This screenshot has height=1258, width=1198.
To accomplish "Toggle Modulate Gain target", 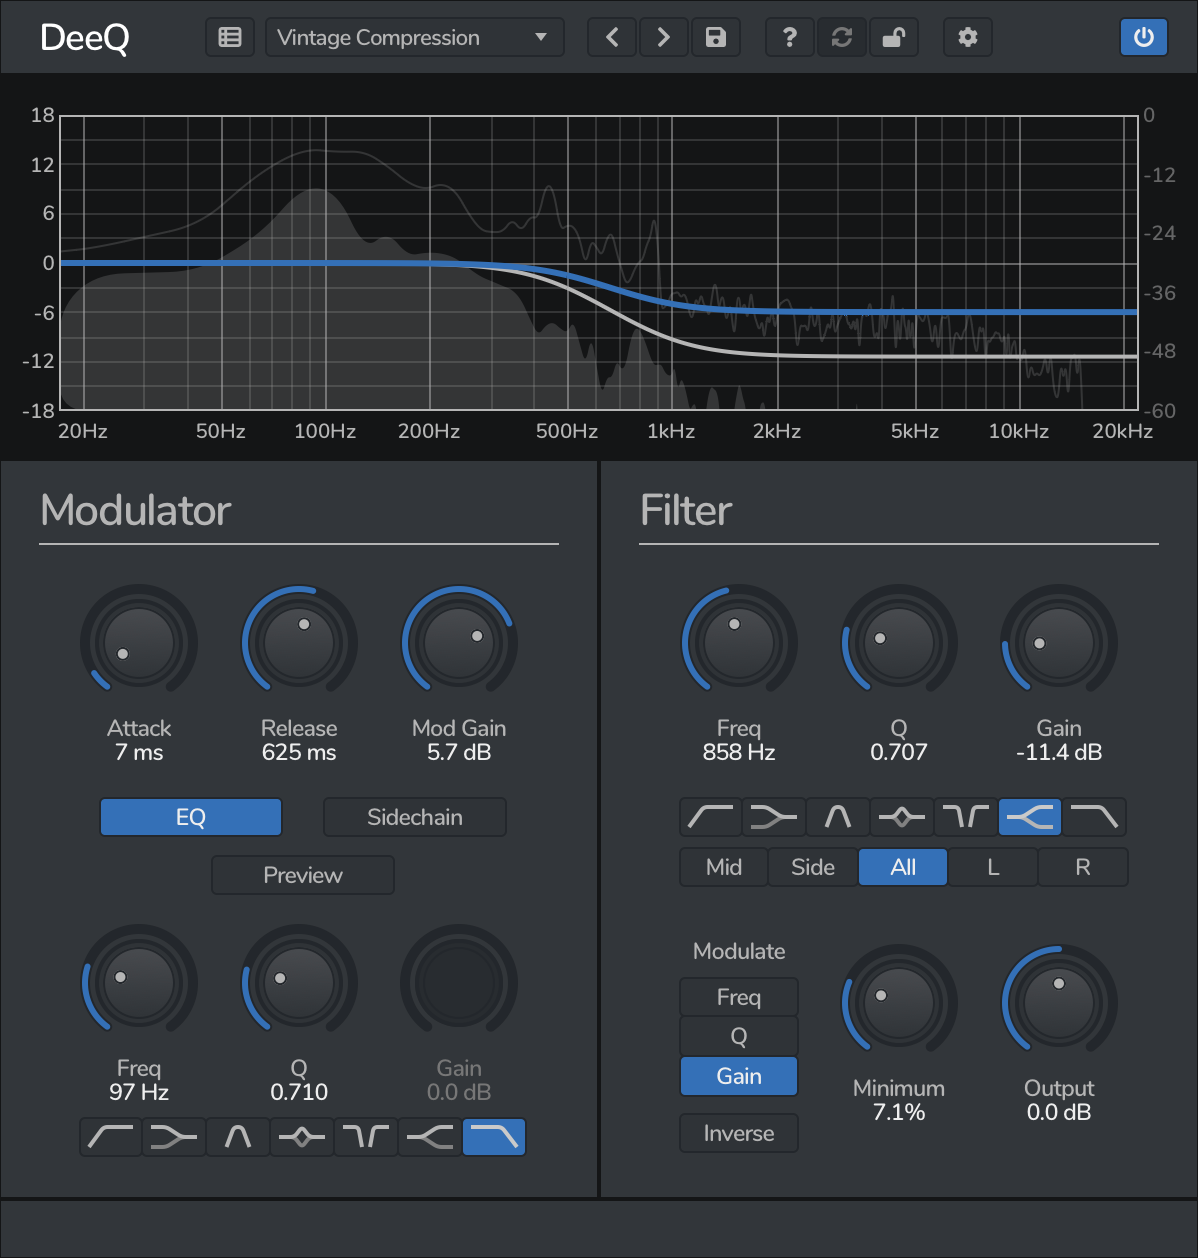I will coord(739,1076).
